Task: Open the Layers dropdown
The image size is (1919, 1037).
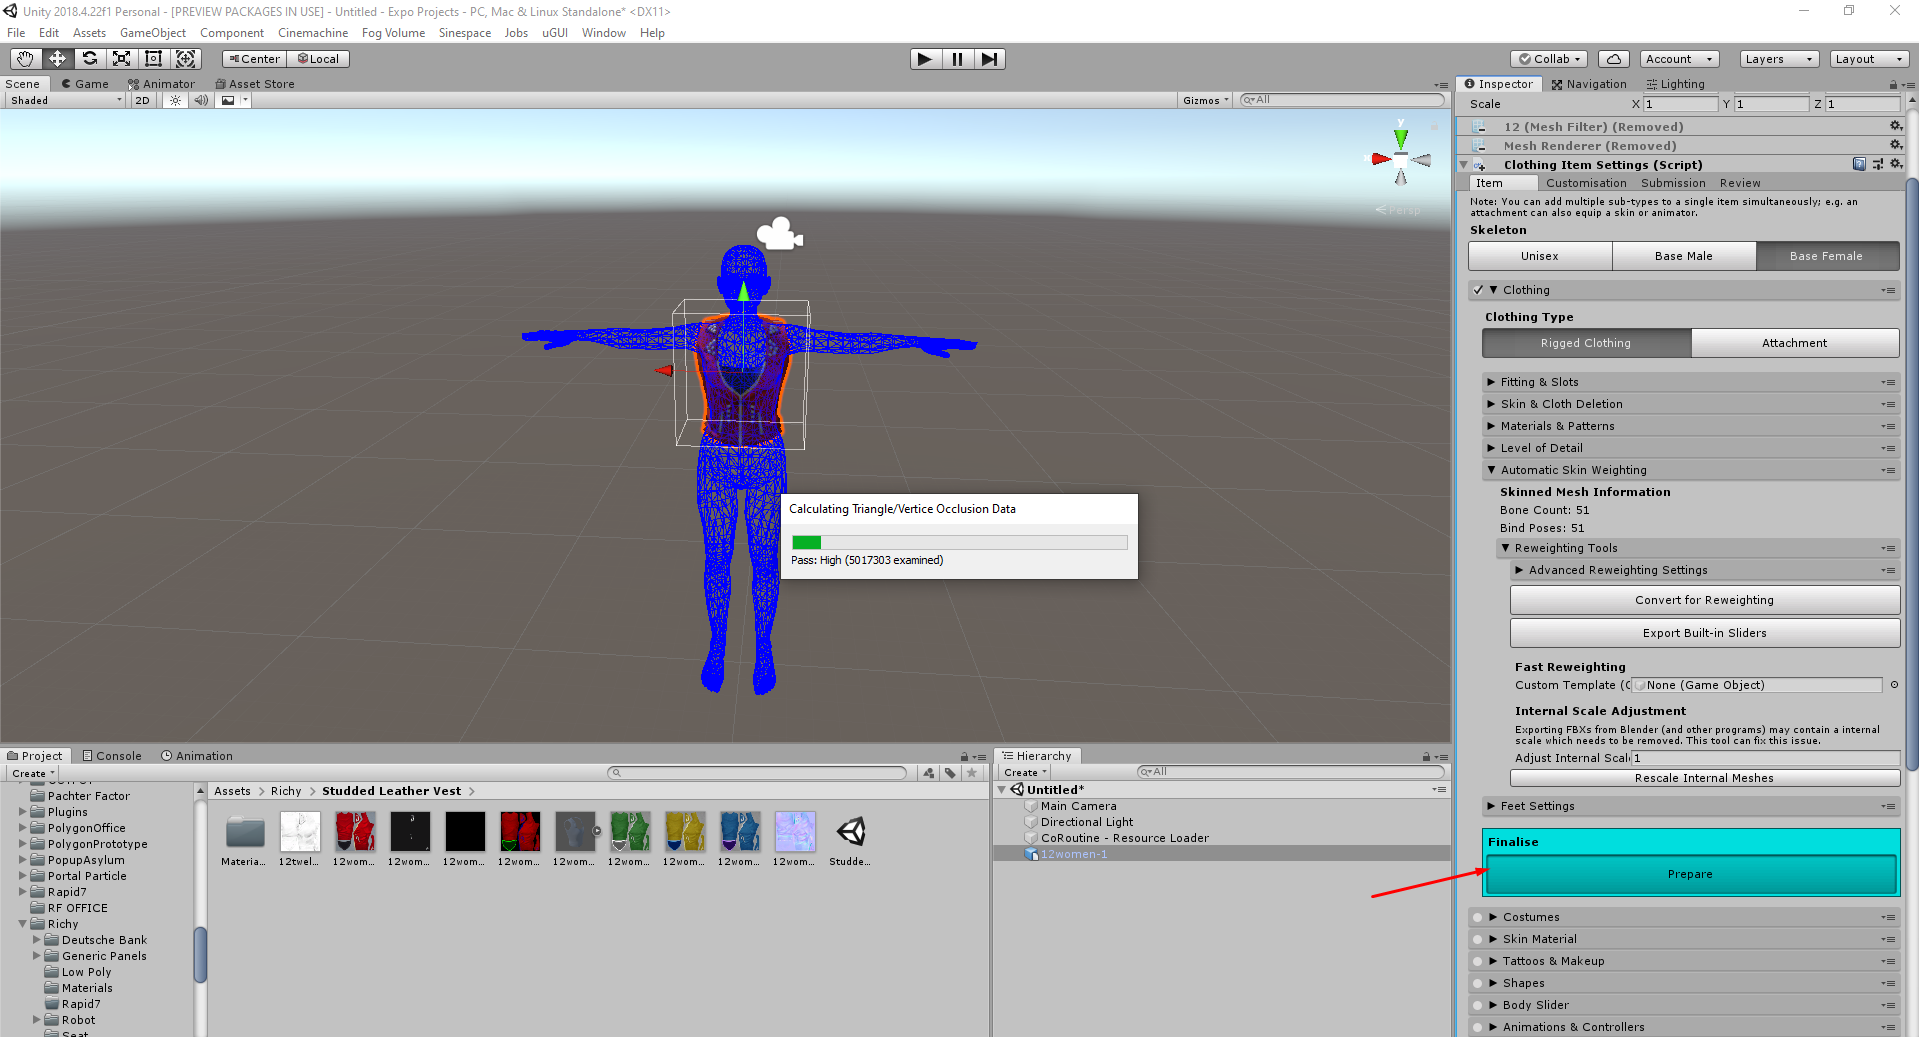Action: pos(1778,59)
